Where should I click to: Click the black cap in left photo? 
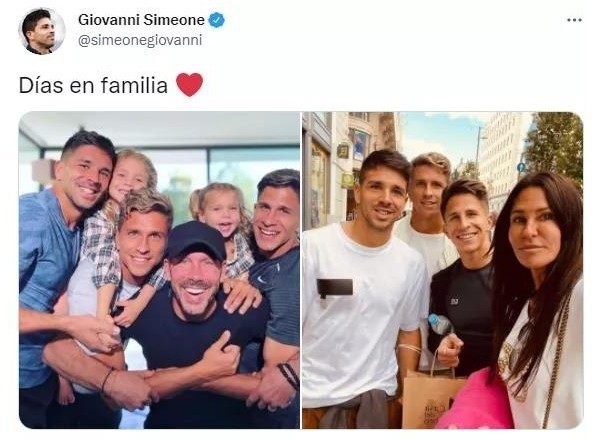196,241
